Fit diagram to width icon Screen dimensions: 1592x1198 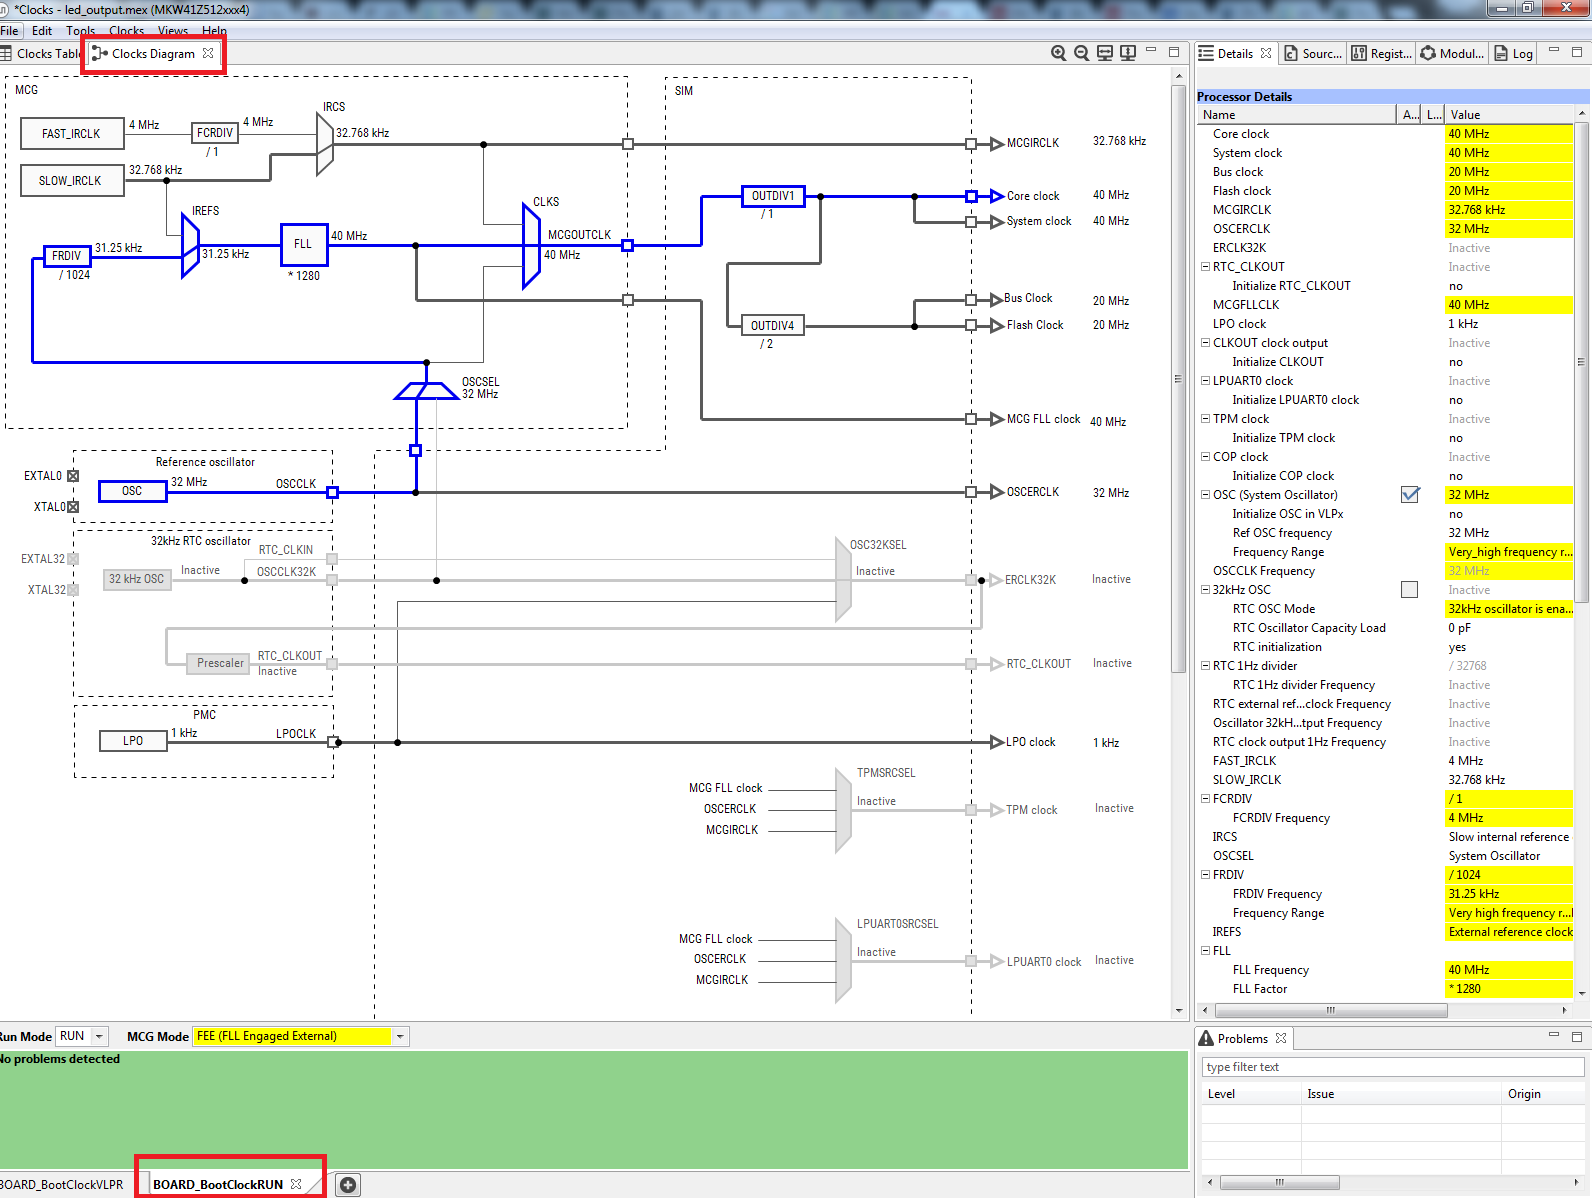(1105, 53)
